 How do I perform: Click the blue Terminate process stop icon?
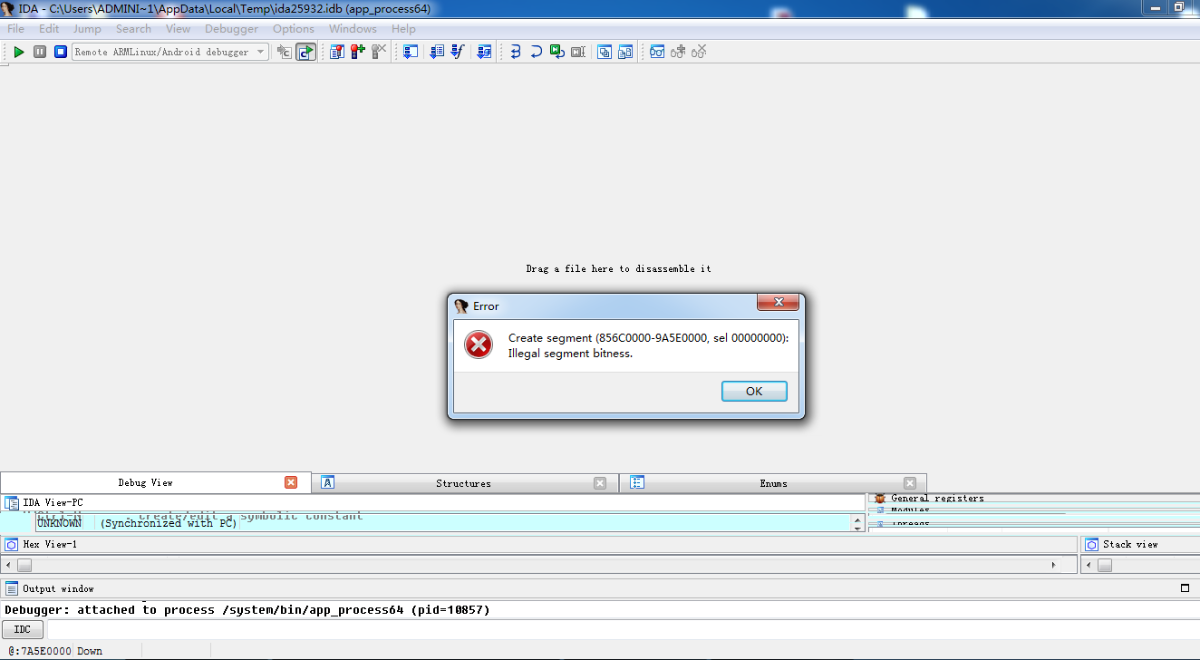60,51
